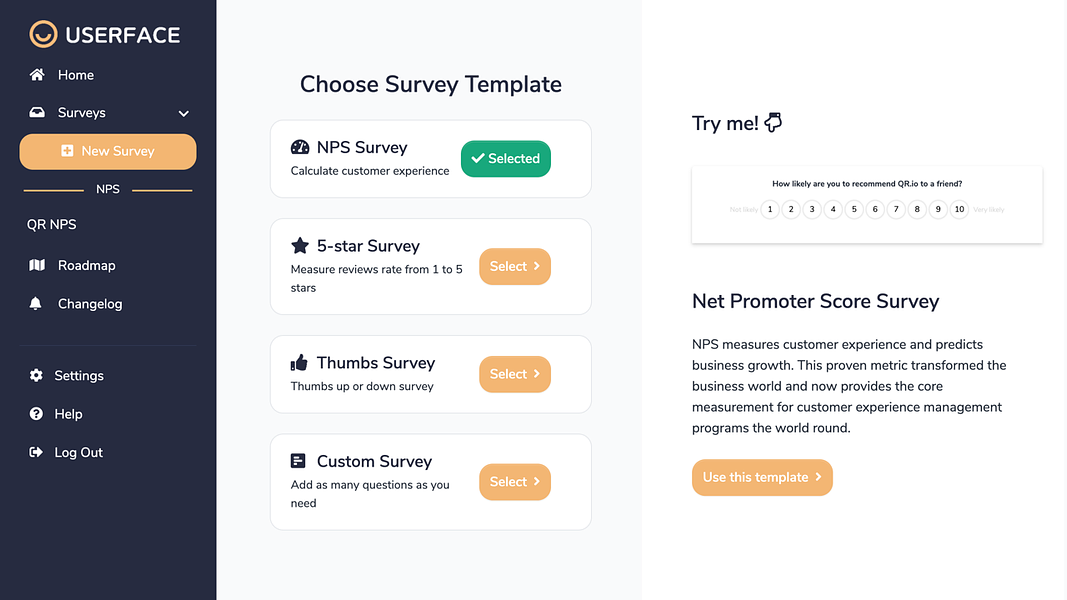Image resolution: width=1067 pixels, height=600 pixels.
Task: Expand the Surveys menu chevron
Action: point(183,113)
